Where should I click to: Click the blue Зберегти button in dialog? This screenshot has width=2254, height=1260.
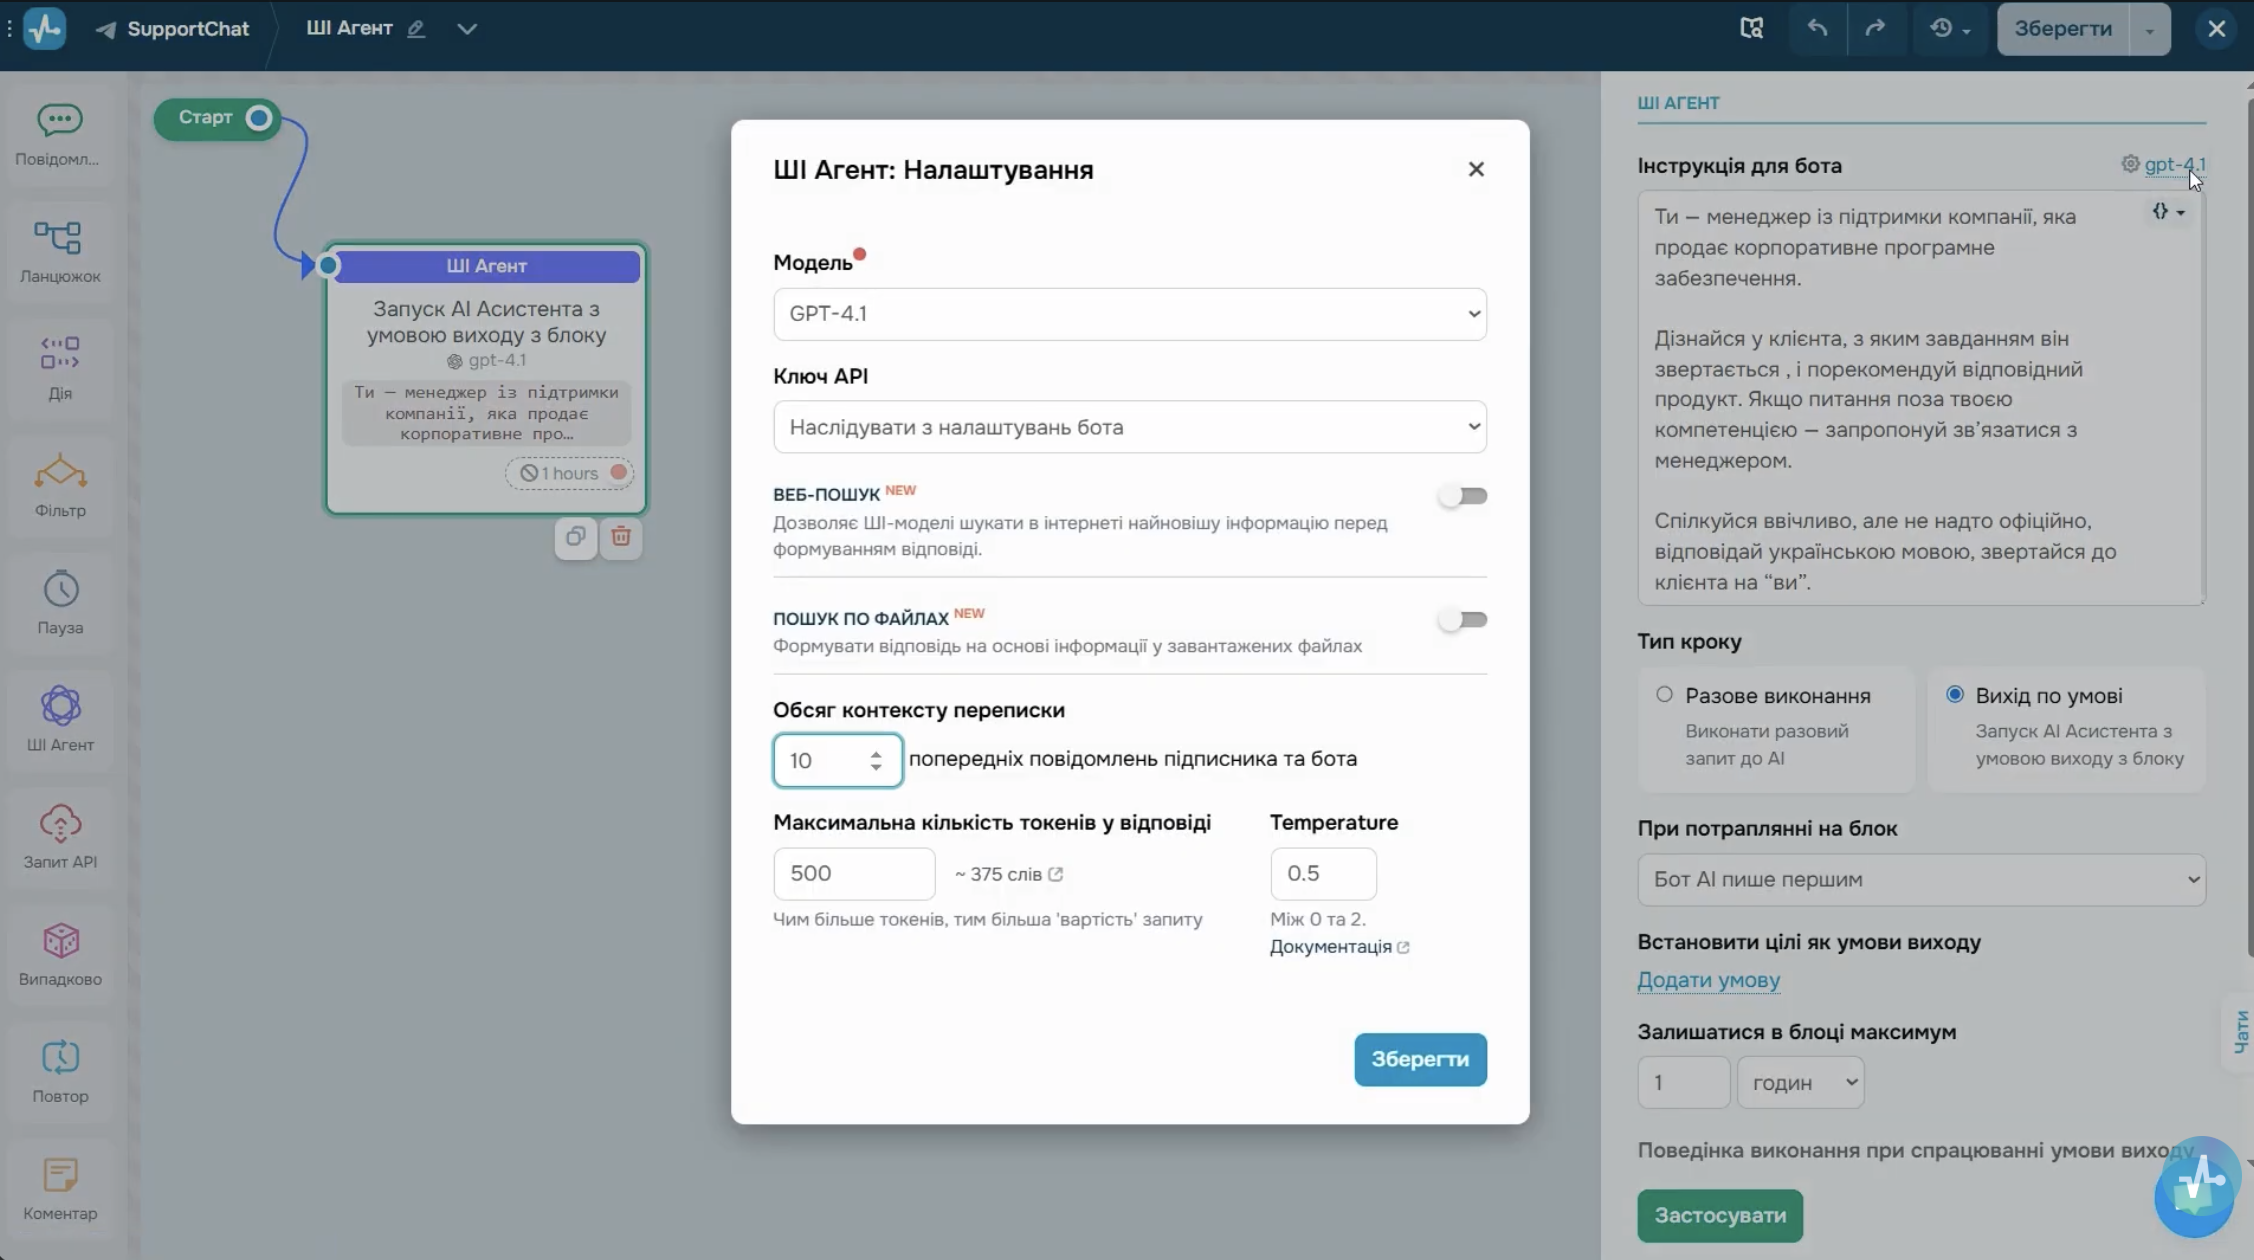(x=1420, y=1059)
